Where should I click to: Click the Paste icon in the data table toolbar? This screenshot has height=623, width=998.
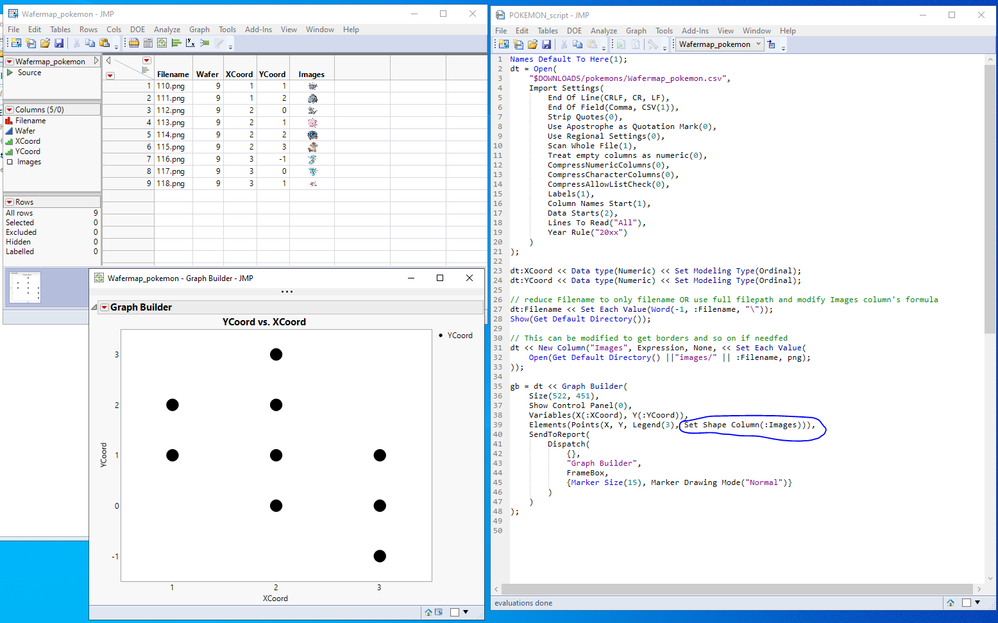[105, 43]
